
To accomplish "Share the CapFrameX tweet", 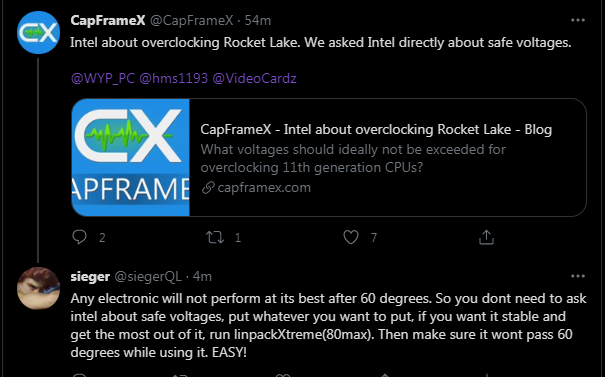I will [486, 237].
